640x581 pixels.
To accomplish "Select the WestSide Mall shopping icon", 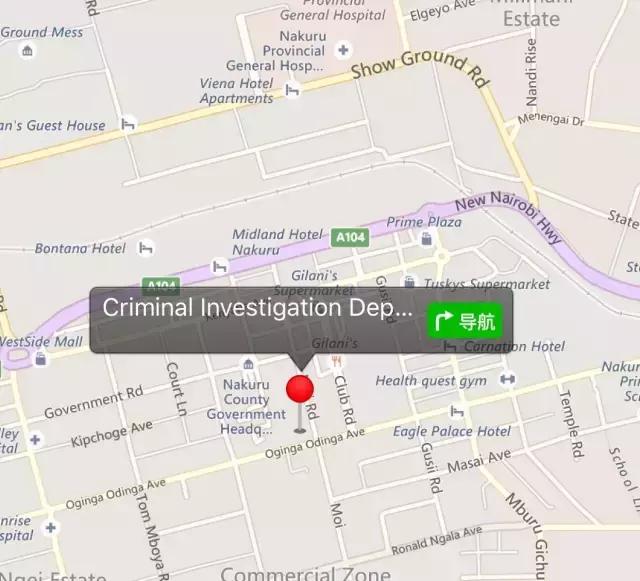I will point(40,359).
